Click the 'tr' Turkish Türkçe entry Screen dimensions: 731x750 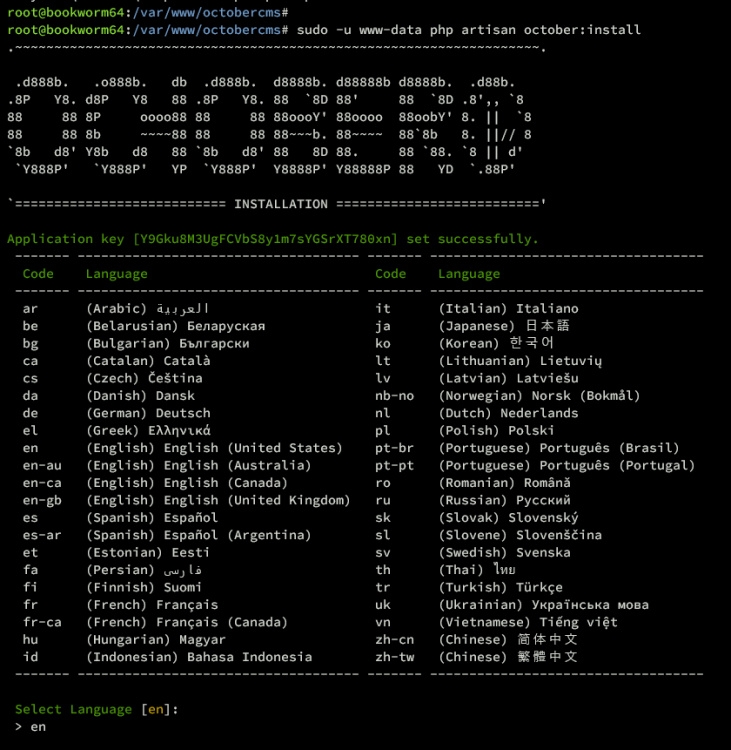(469, 587)
